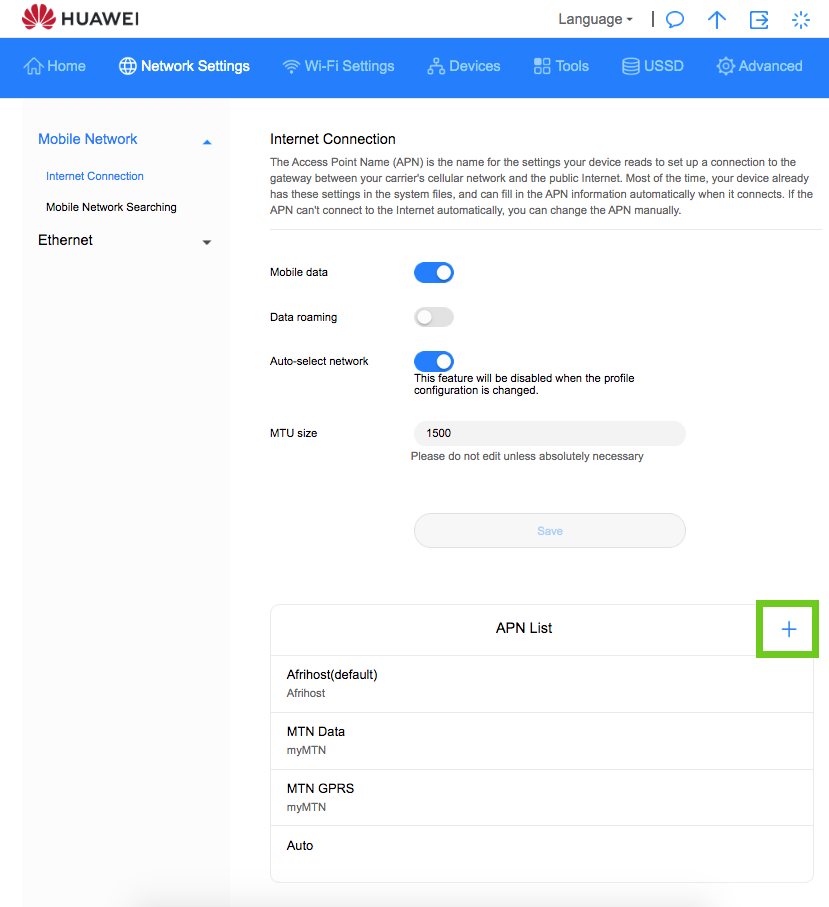Open Mobile Network Searching link

point(111,207)
